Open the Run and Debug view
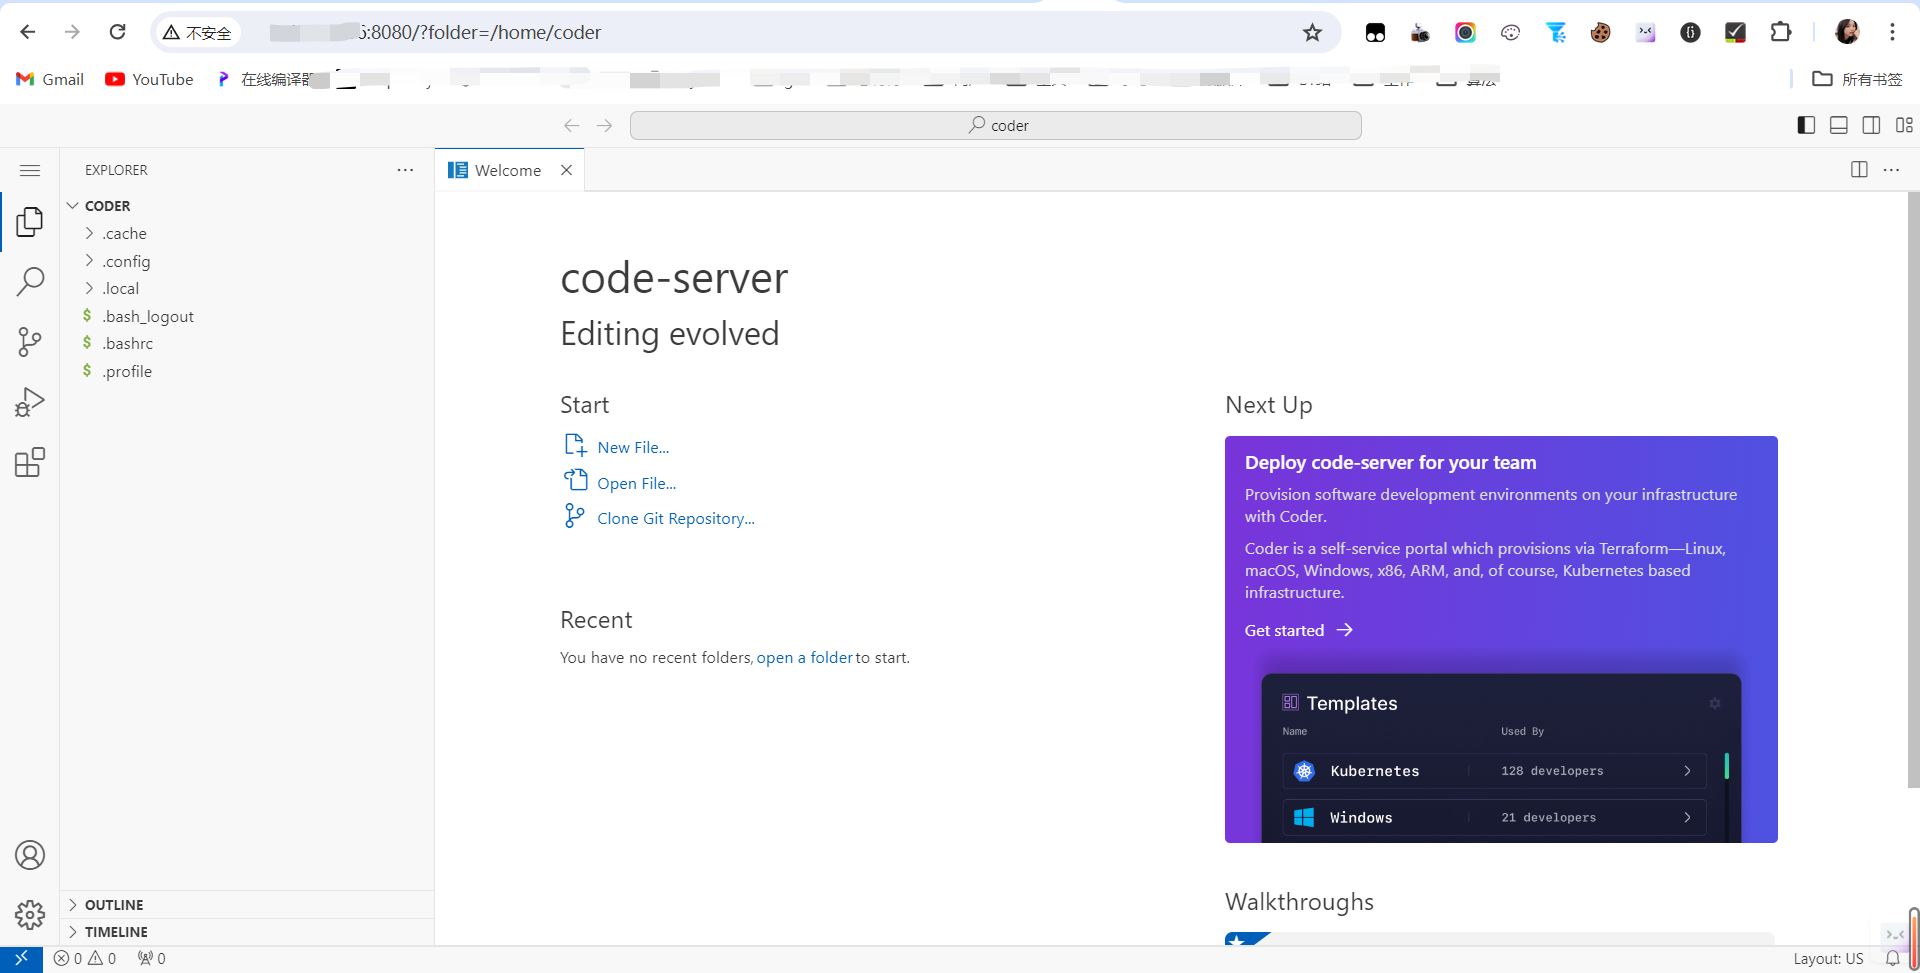Image resolution: width=1920 pixels, height=973 pixels. (x=30, y=401)
